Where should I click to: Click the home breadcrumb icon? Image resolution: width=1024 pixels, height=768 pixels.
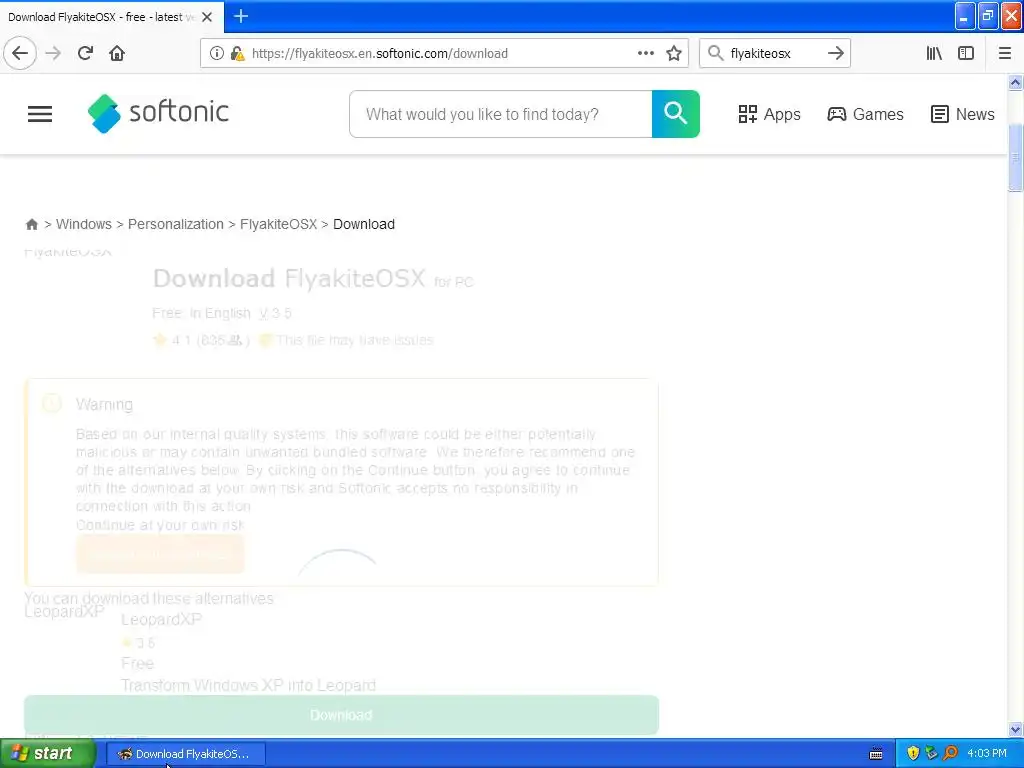click(31, 225)
